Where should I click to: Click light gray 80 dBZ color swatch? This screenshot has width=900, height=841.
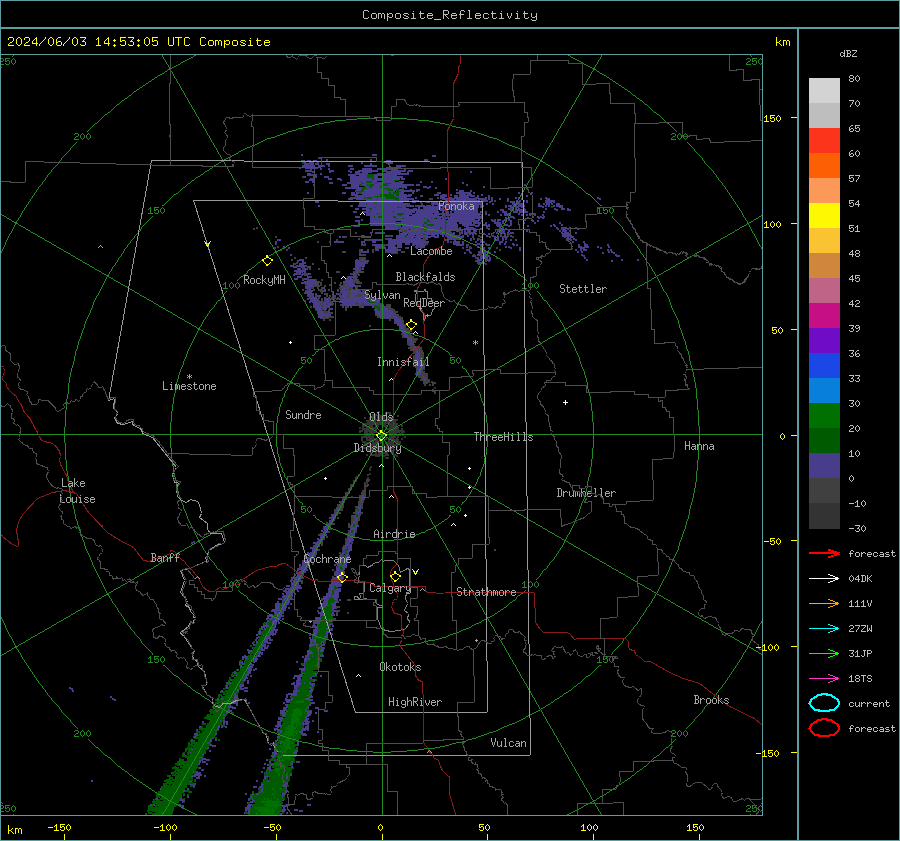[x=824, y=91]
